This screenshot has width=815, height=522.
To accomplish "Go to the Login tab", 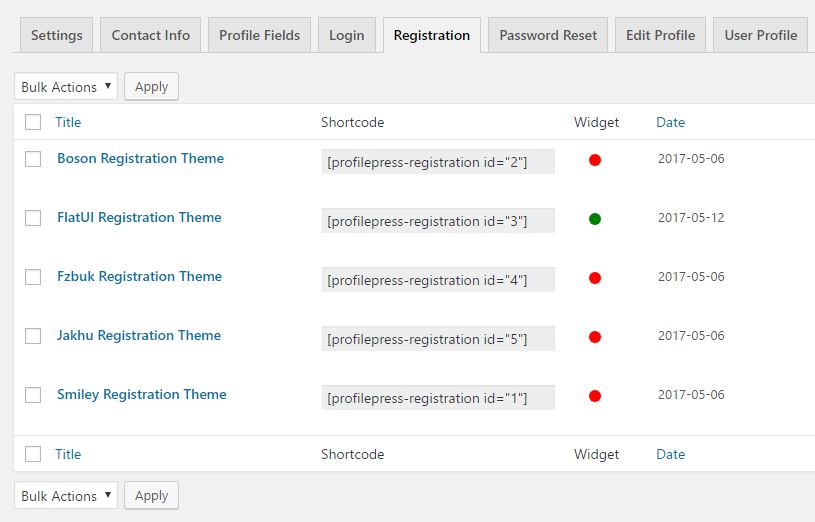I will click(x=347, y=35).
